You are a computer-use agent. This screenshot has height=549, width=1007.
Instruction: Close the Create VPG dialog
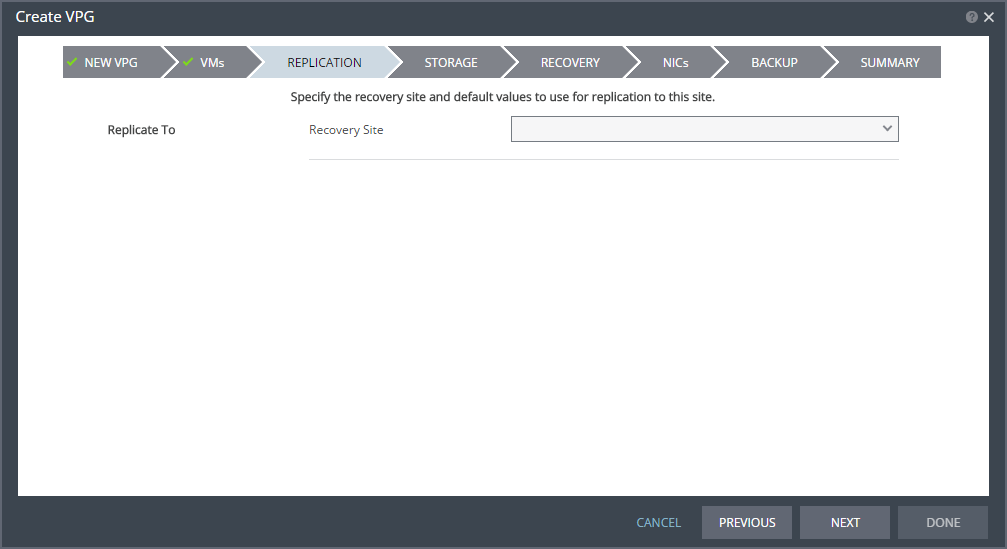(x=989, y=17)
